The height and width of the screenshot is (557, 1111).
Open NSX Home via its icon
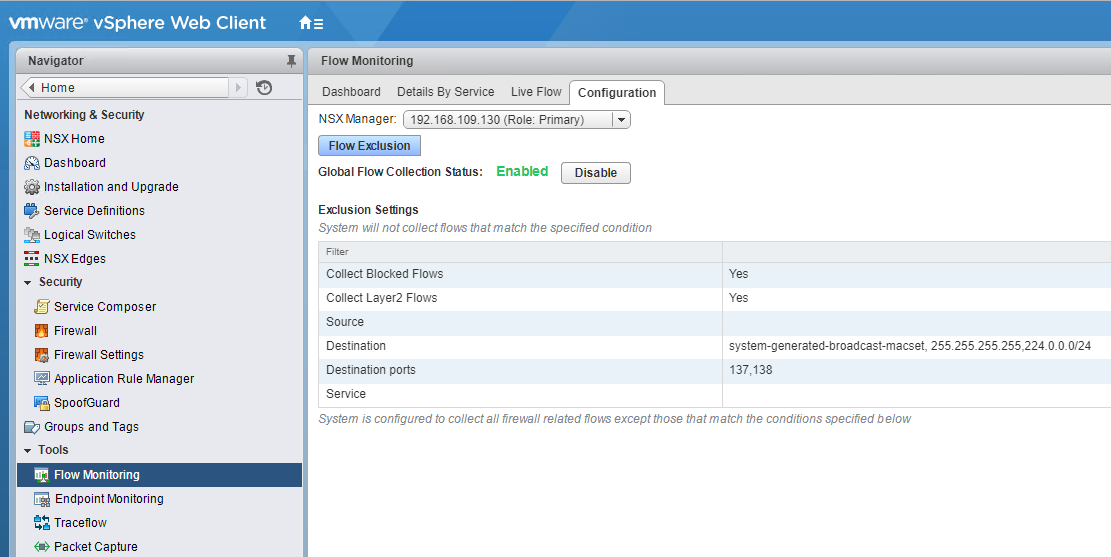coord(32,139)
